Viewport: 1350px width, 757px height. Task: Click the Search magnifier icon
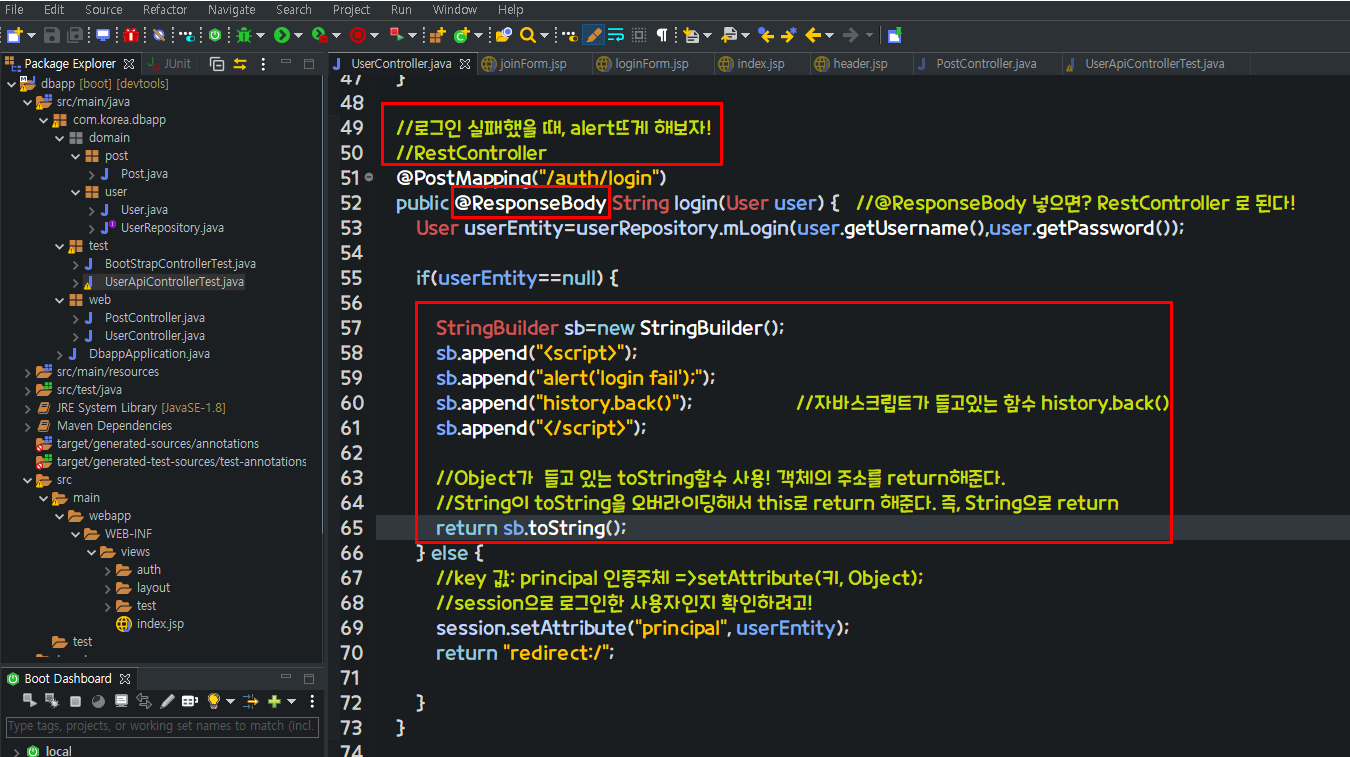coord(527,35)
